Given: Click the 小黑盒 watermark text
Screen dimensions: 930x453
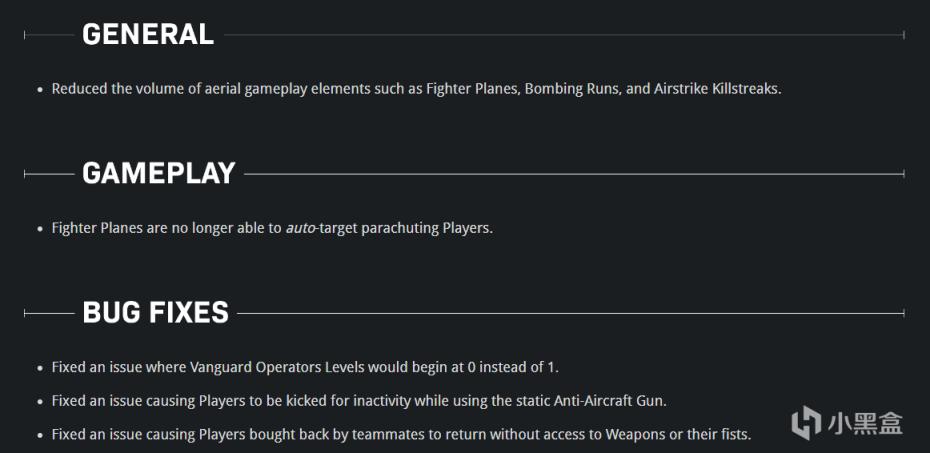Looking at the screenshot, I should (864, 423).
